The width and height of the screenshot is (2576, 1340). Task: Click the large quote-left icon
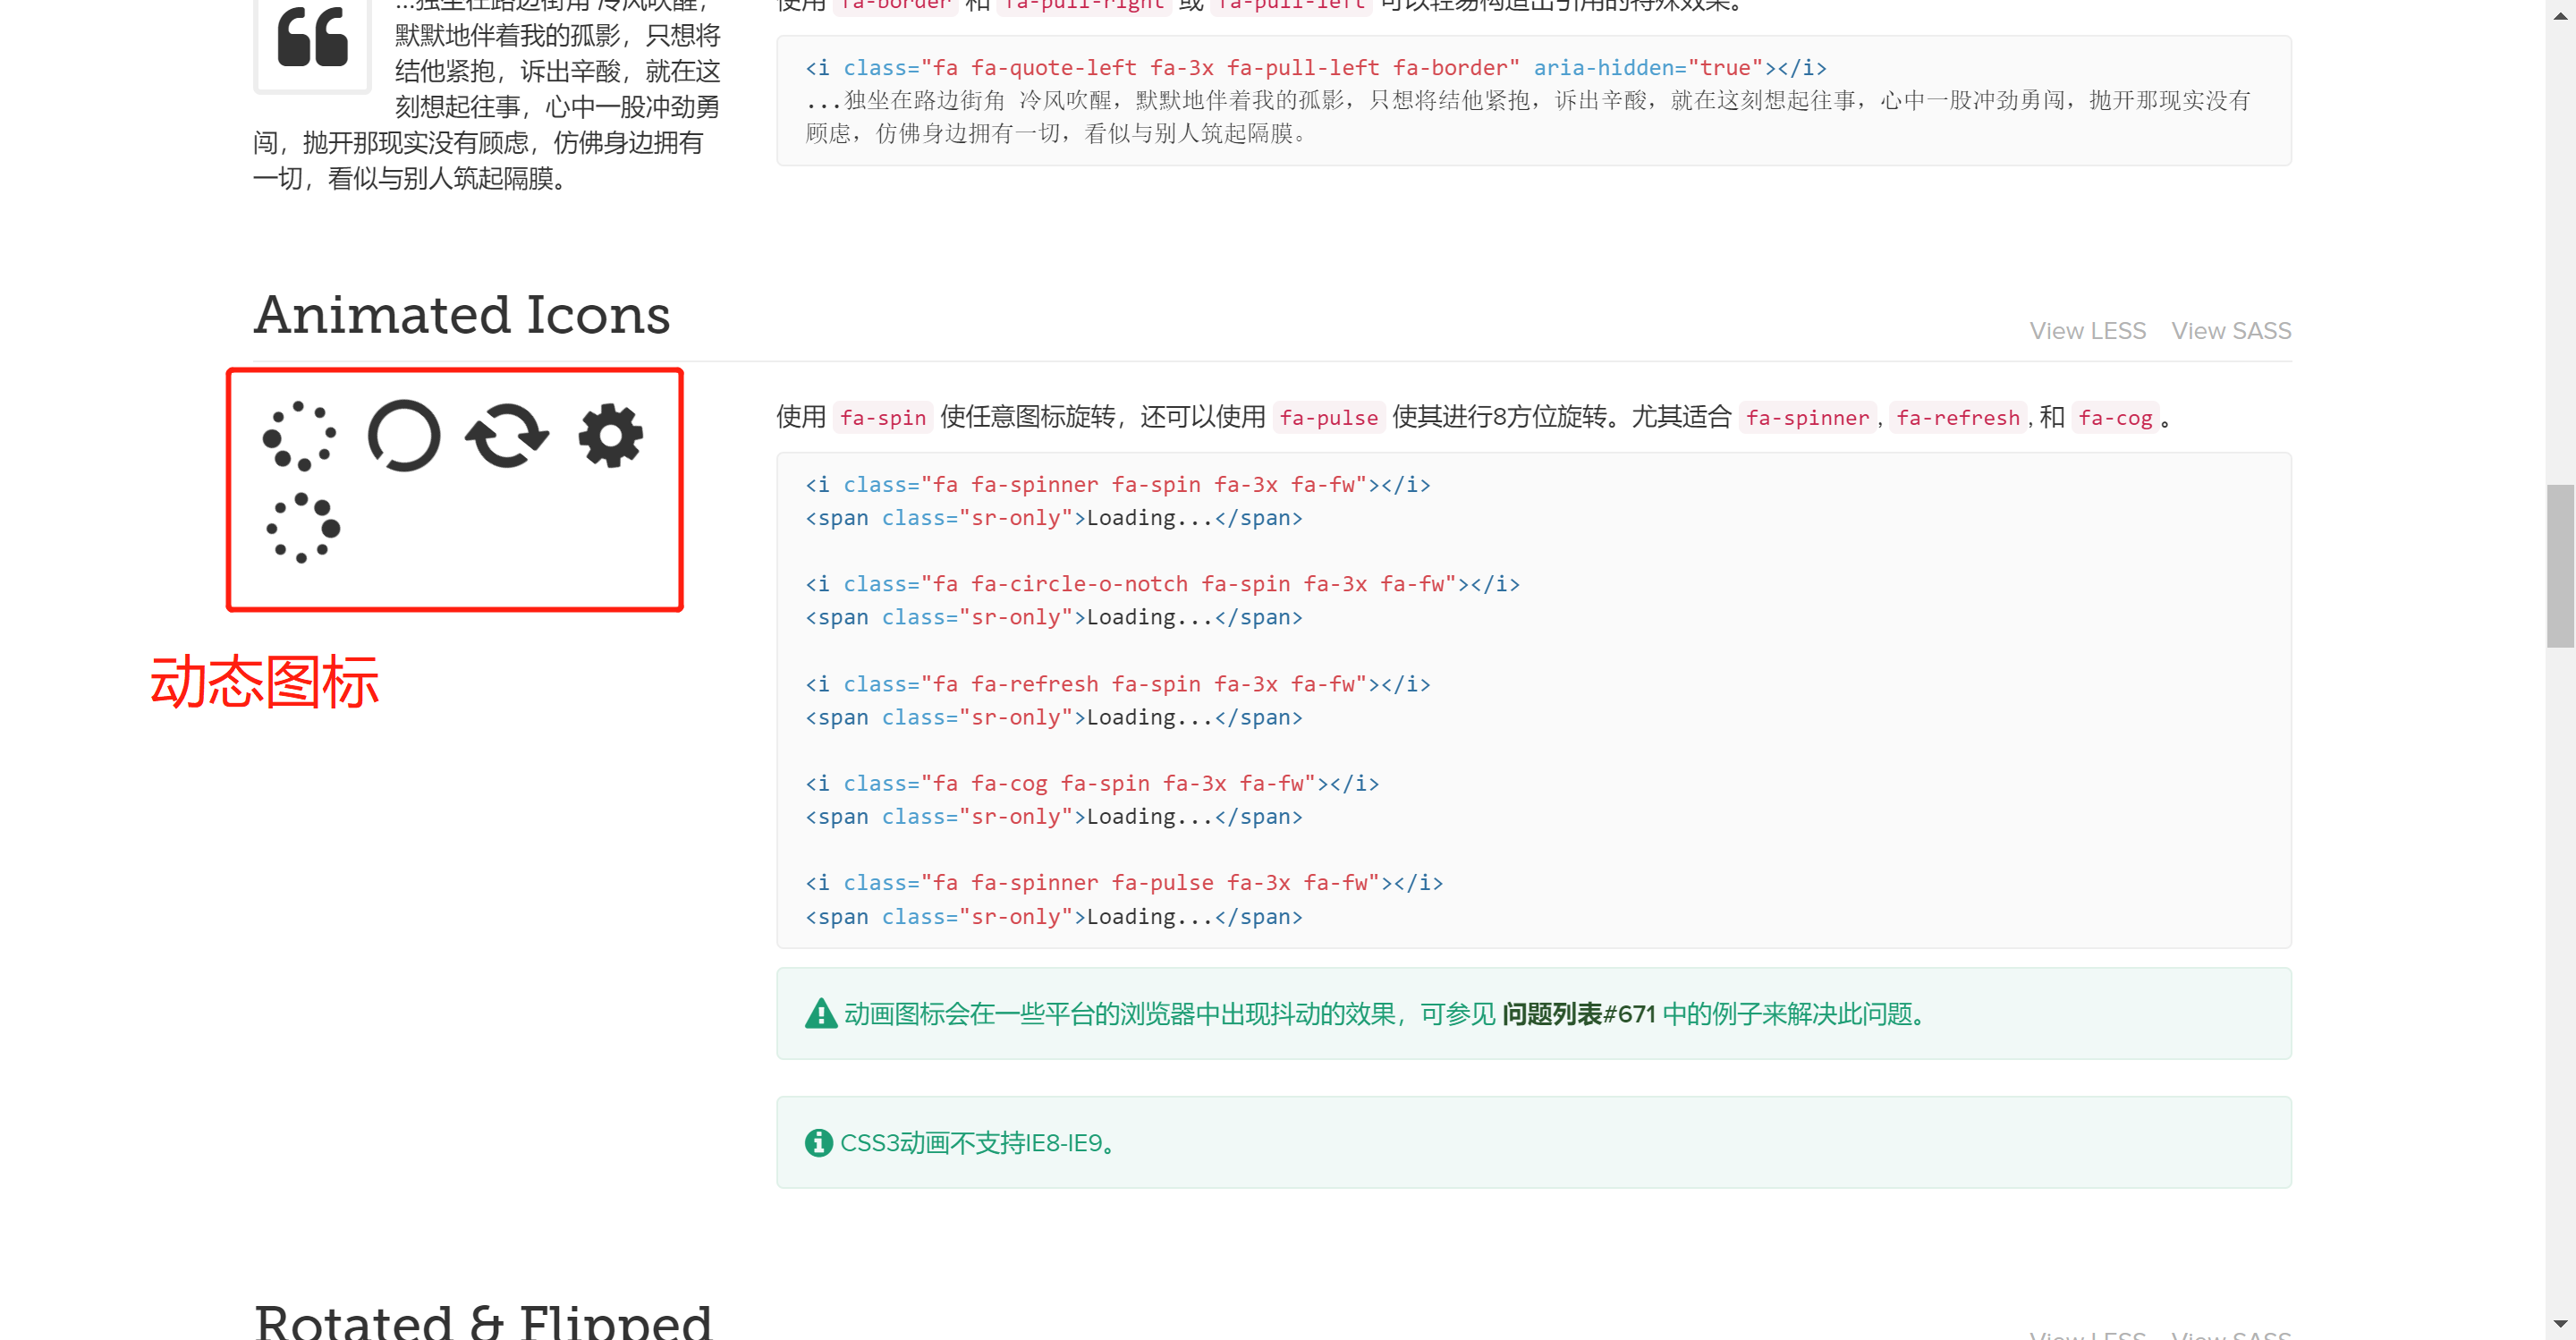[x=312, y=38]
